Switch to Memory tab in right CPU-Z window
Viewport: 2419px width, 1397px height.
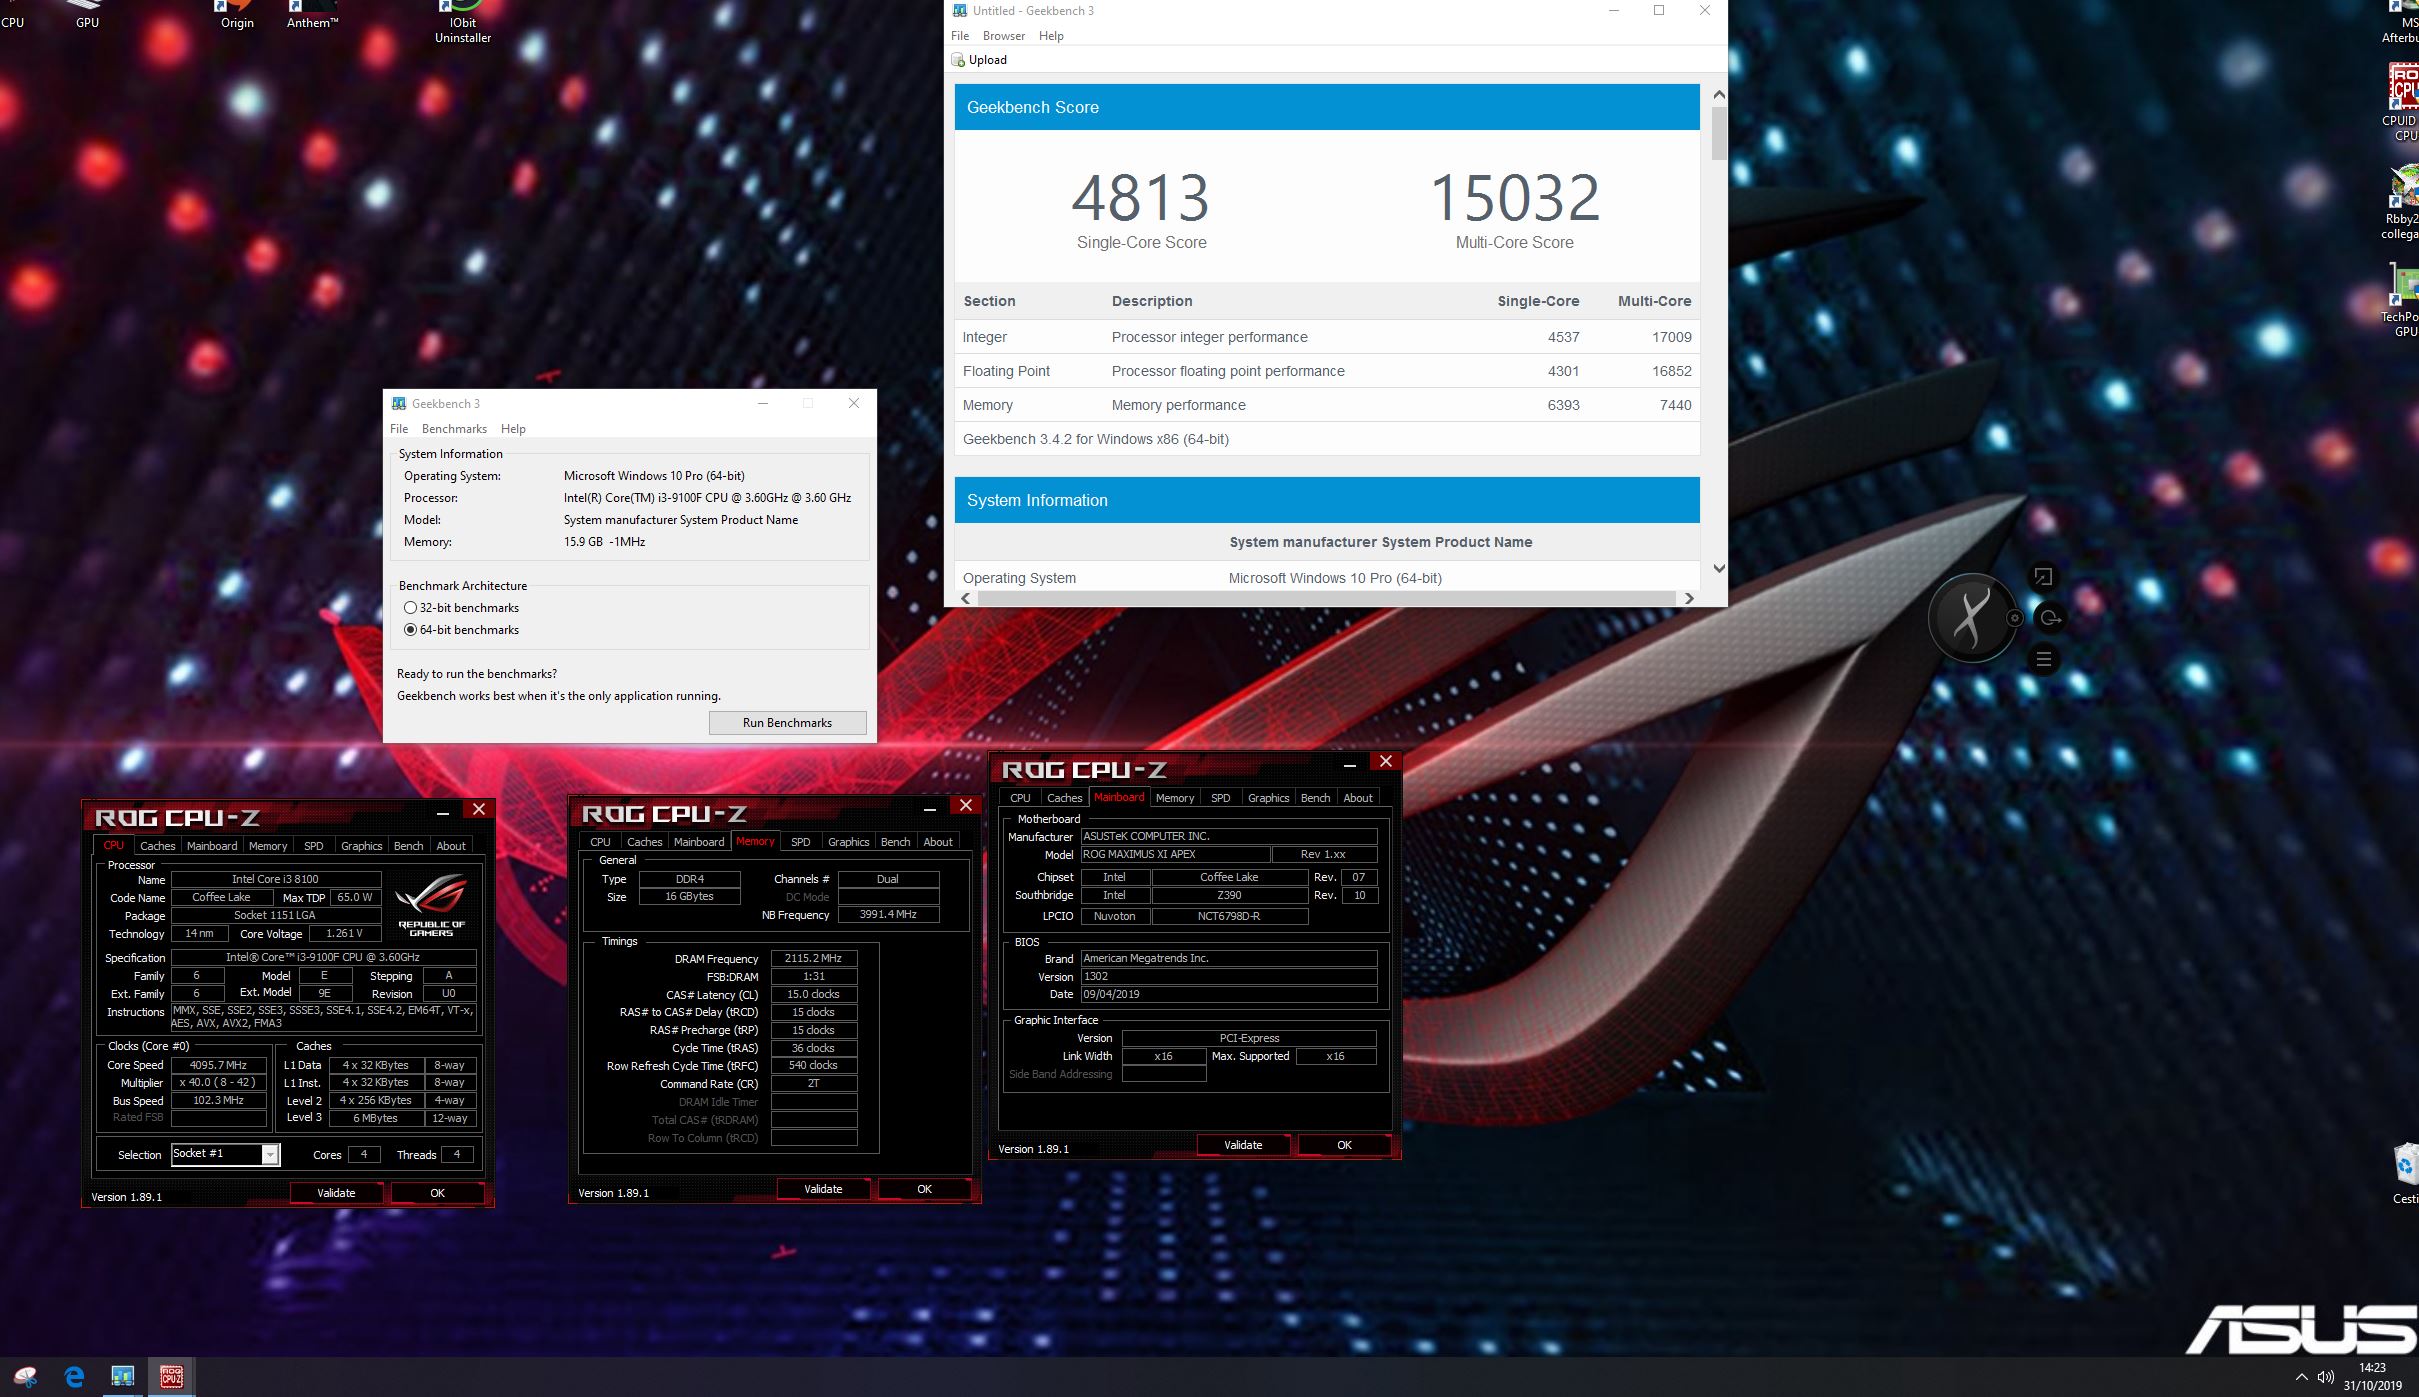point(1174,798)
